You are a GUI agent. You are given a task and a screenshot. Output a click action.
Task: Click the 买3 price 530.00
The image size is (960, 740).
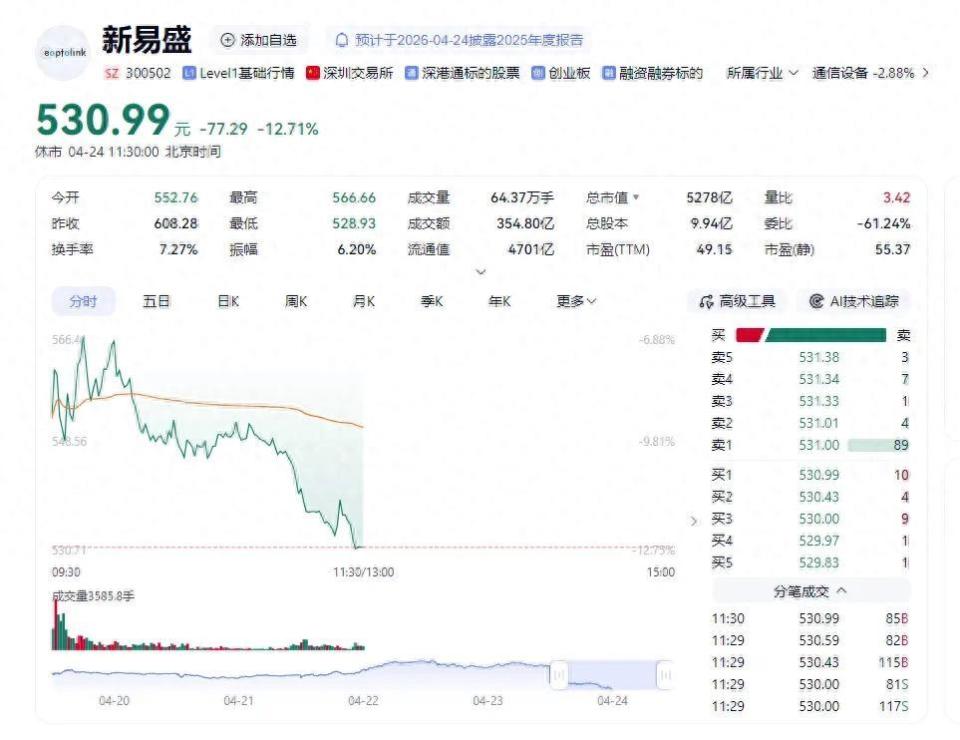[x=819, y=518]
